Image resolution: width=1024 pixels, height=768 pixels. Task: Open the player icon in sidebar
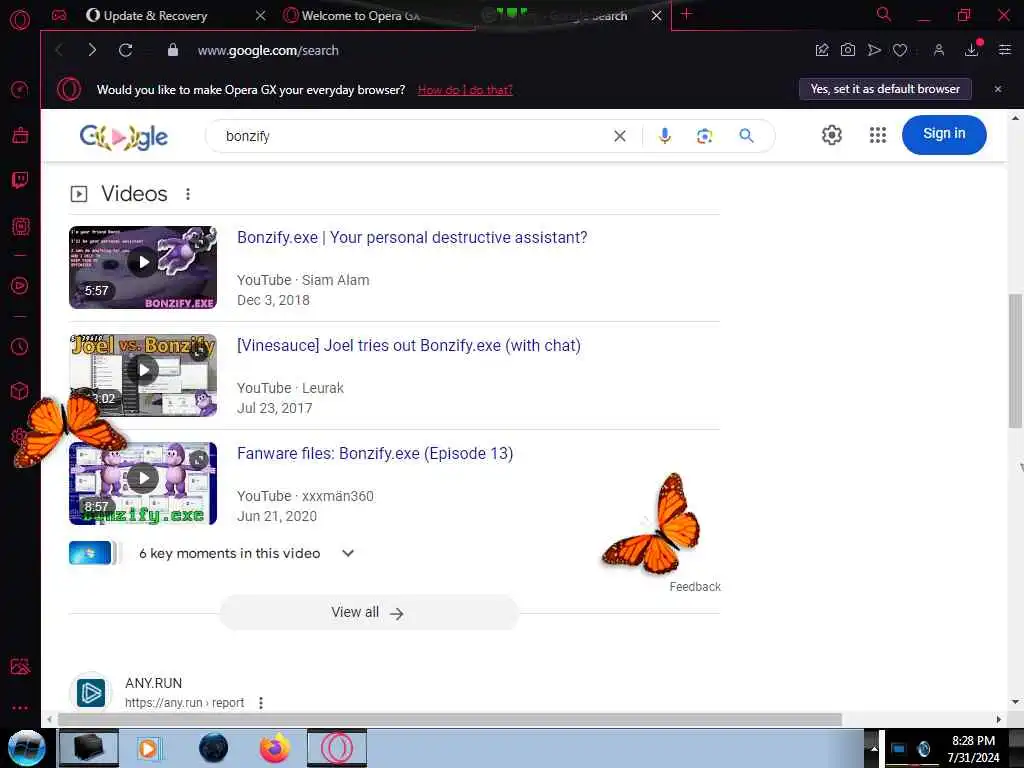pos(20,285)
